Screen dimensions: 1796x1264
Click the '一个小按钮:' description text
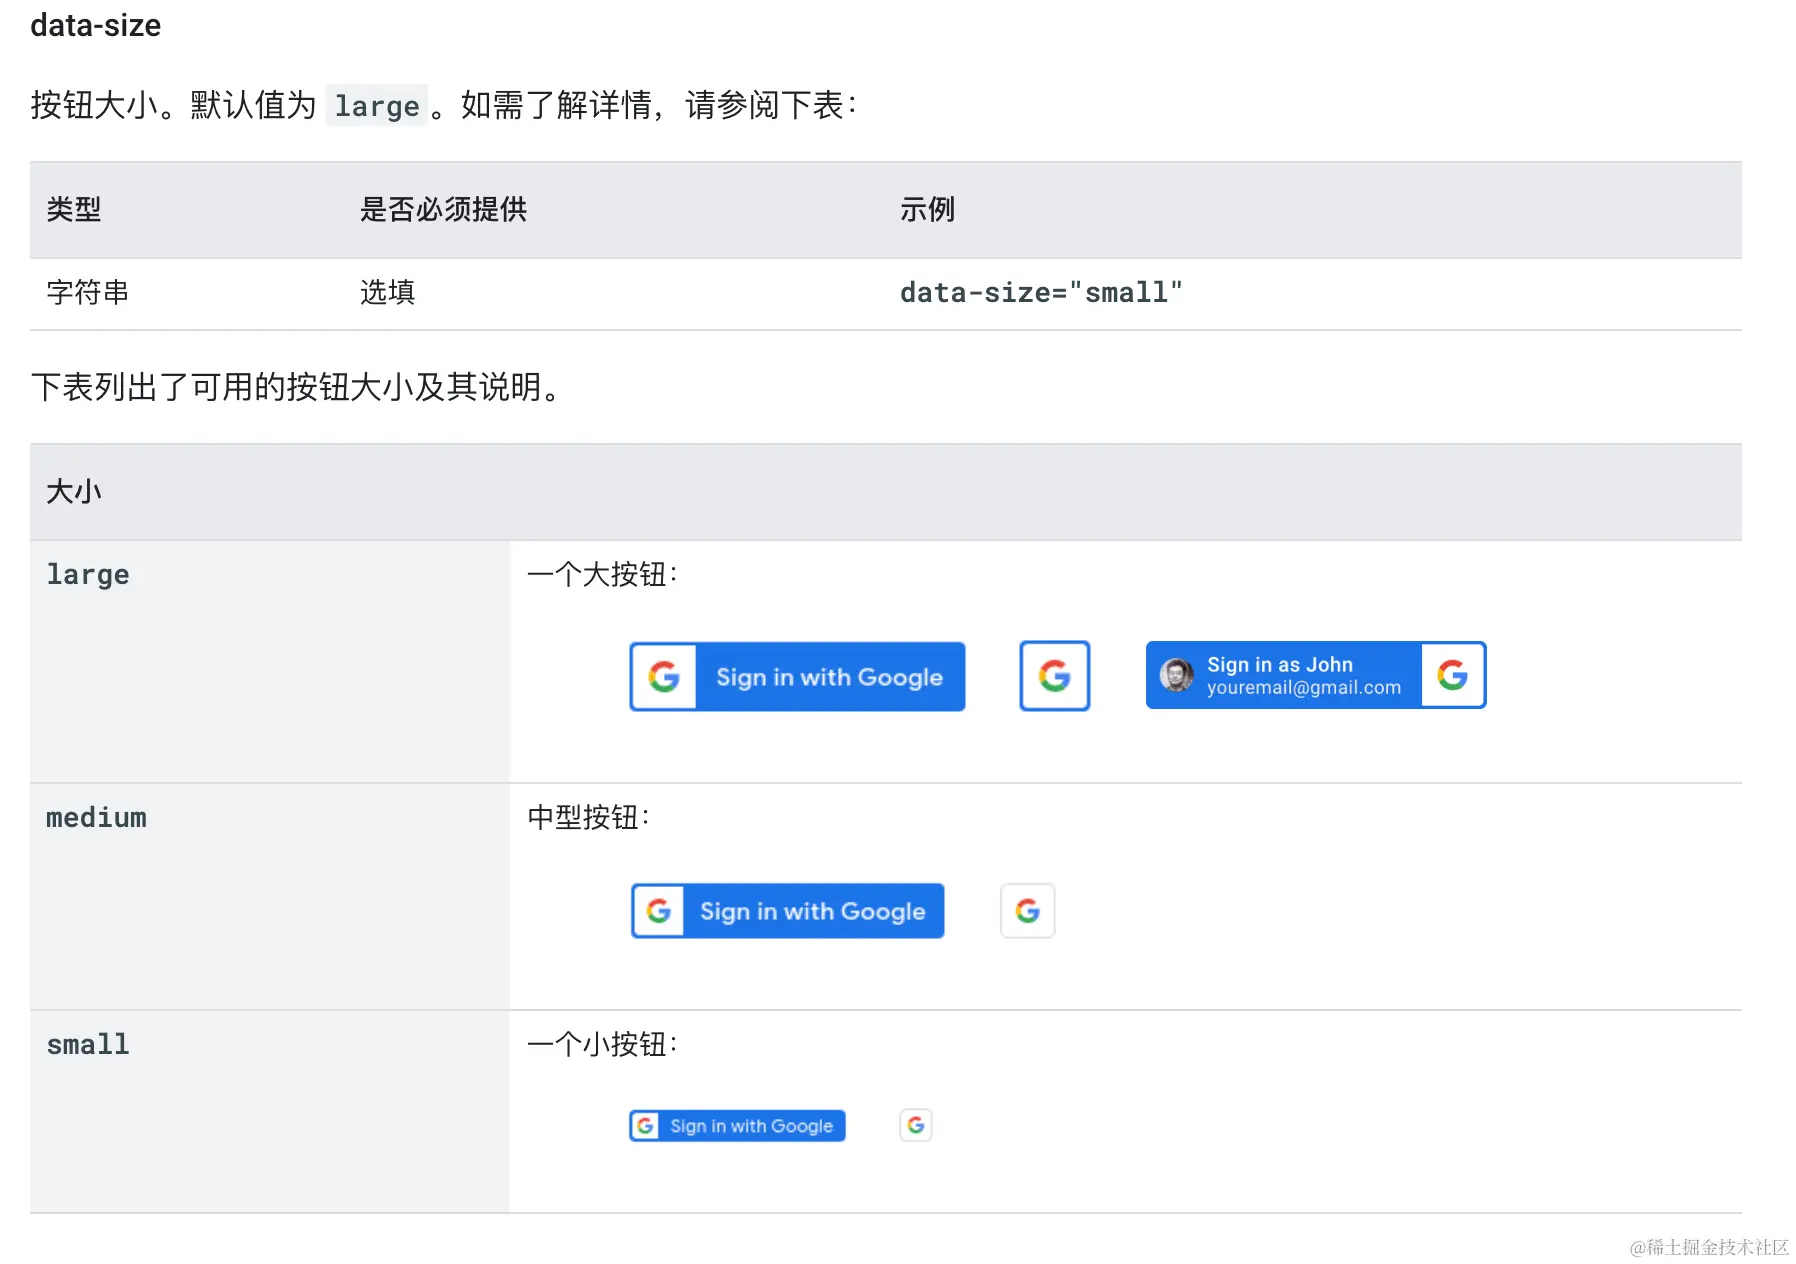point(603,1045)
